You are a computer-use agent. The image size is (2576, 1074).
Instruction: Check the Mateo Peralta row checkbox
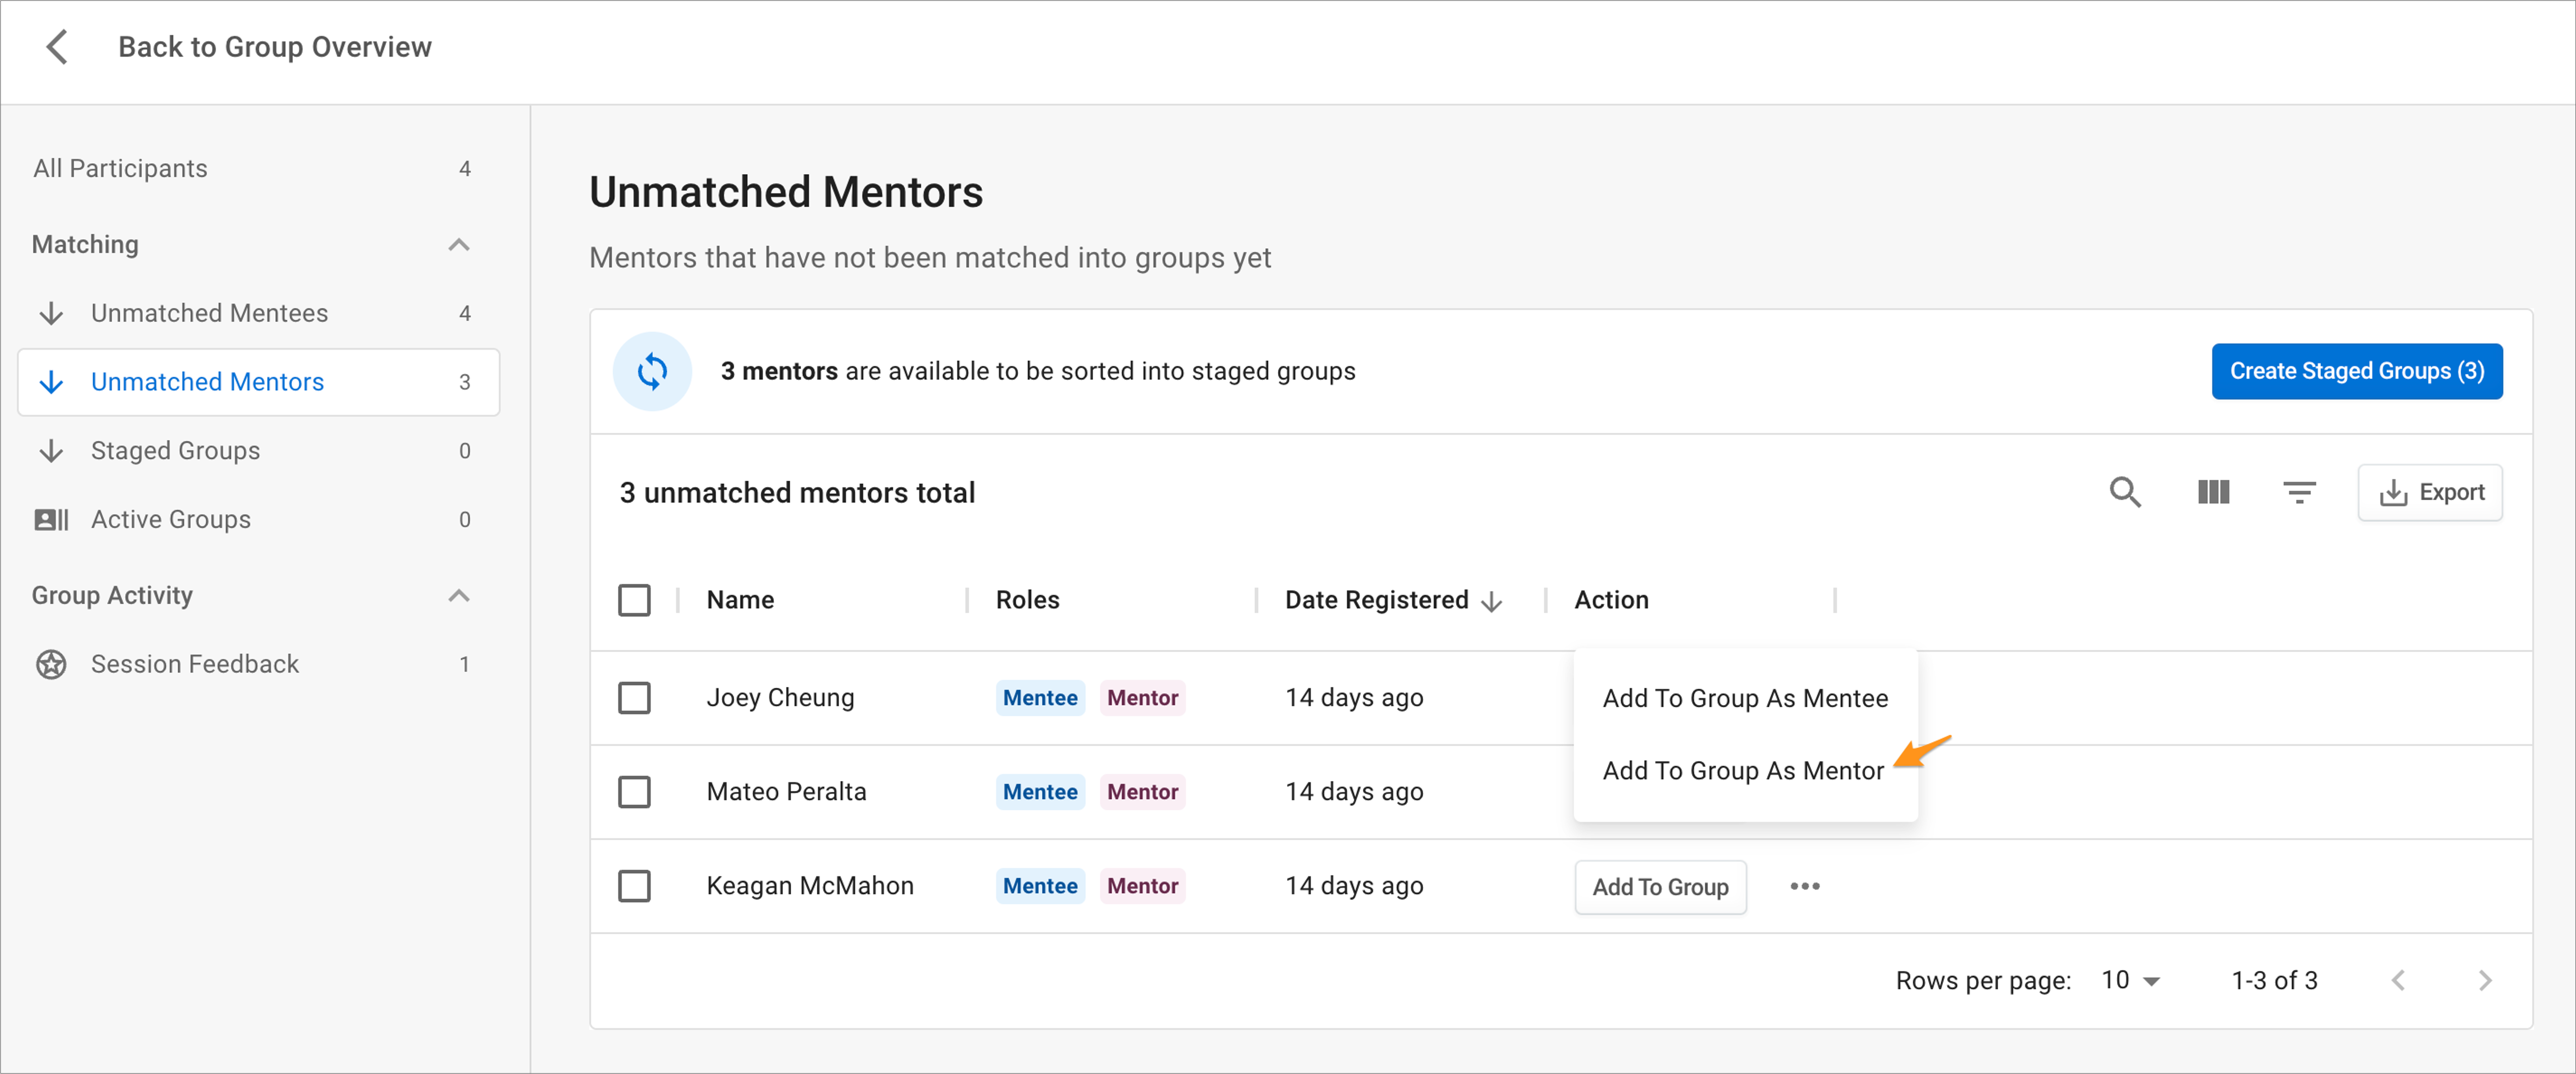[x=634, y=792]
